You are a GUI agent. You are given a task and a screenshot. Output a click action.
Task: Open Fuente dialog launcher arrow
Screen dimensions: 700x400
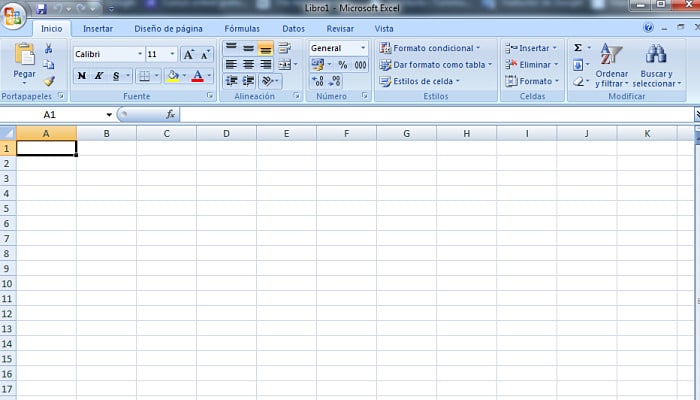[210, 96]
